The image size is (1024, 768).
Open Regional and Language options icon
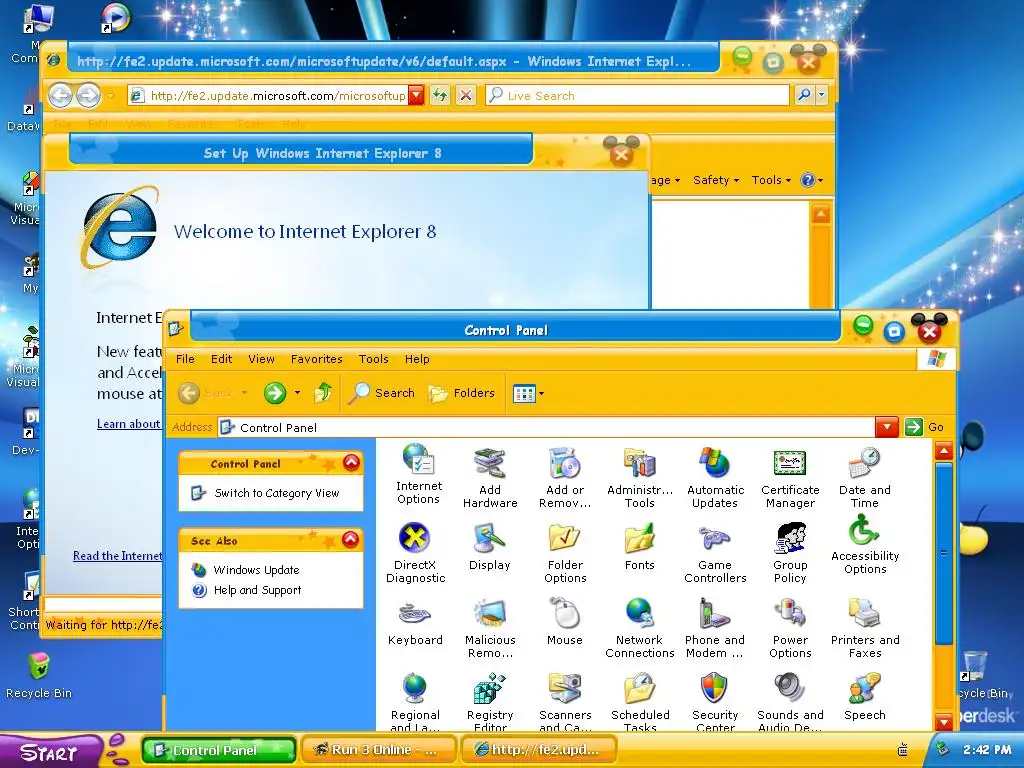point(415,701)
